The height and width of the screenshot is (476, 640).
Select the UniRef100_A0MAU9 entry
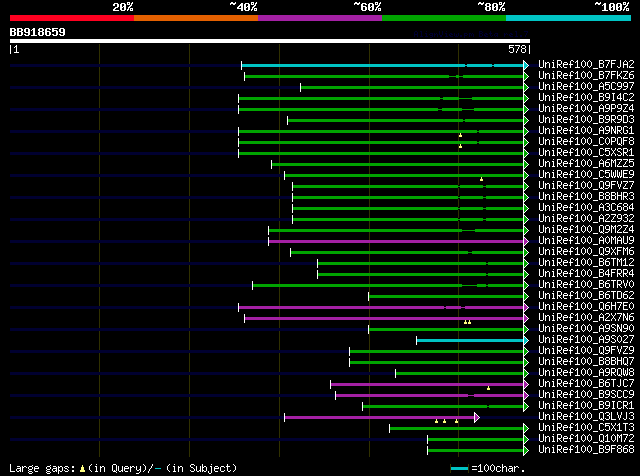click(x=586, y=241)
